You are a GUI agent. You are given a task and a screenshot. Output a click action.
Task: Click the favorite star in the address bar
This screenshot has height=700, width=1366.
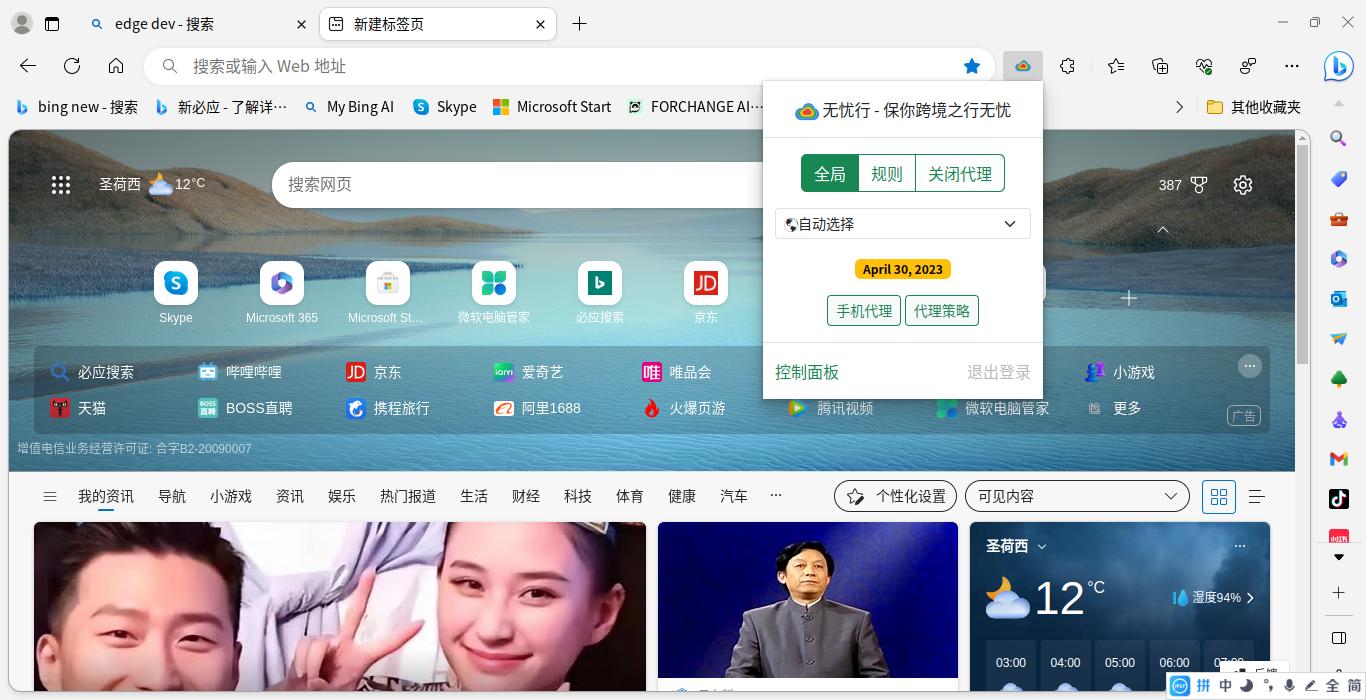[x=972, y=66]
